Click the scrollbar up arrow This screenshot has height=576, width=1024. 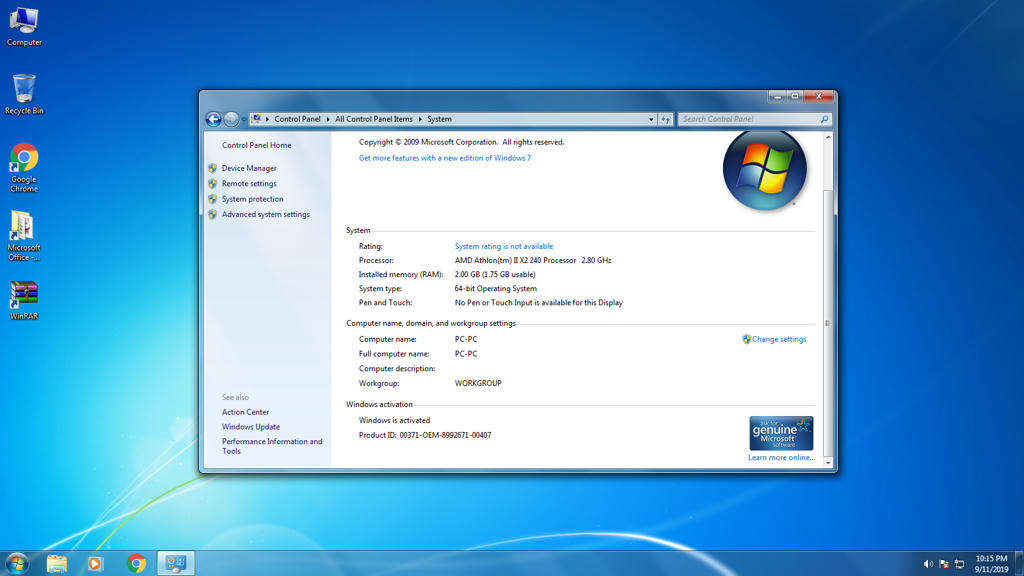[x=828, y=138]
